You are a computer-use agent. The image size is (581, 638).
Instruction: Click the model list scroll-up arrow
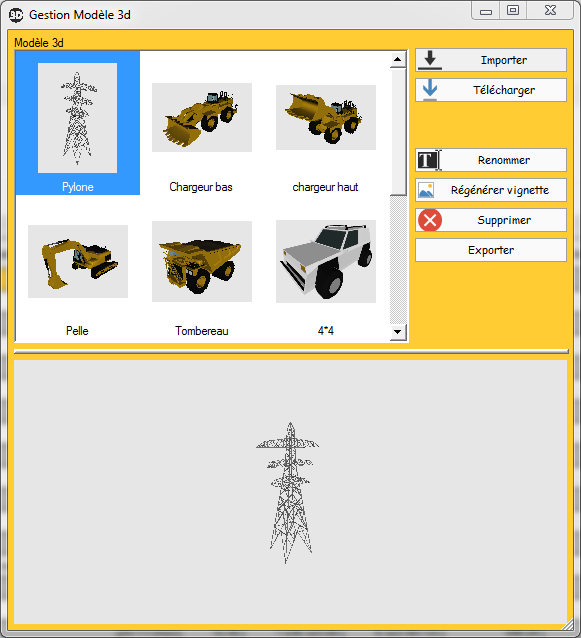click(398, 60)
